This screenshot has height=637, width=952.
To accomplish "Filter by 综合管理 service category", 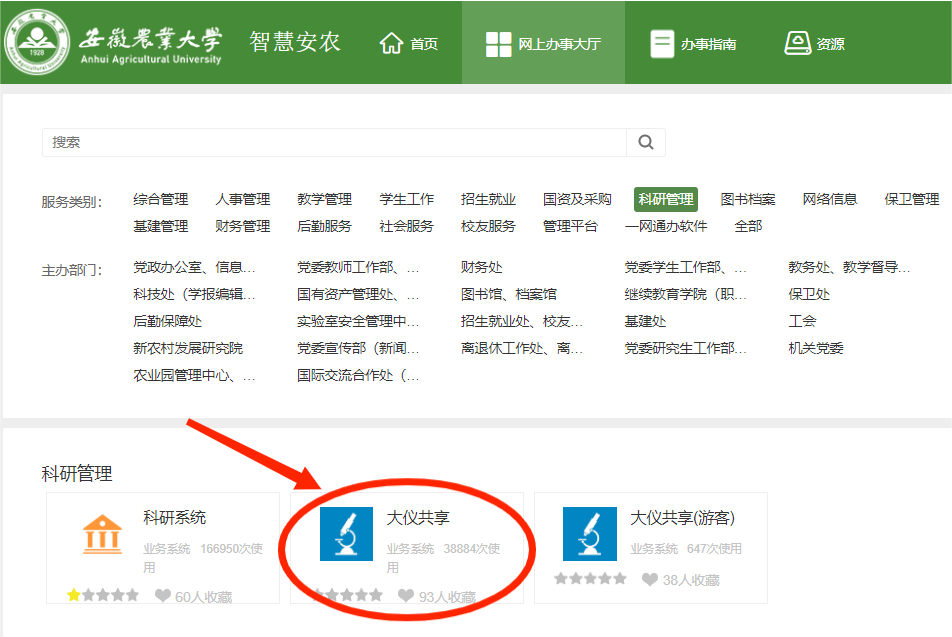I will 160,199.
